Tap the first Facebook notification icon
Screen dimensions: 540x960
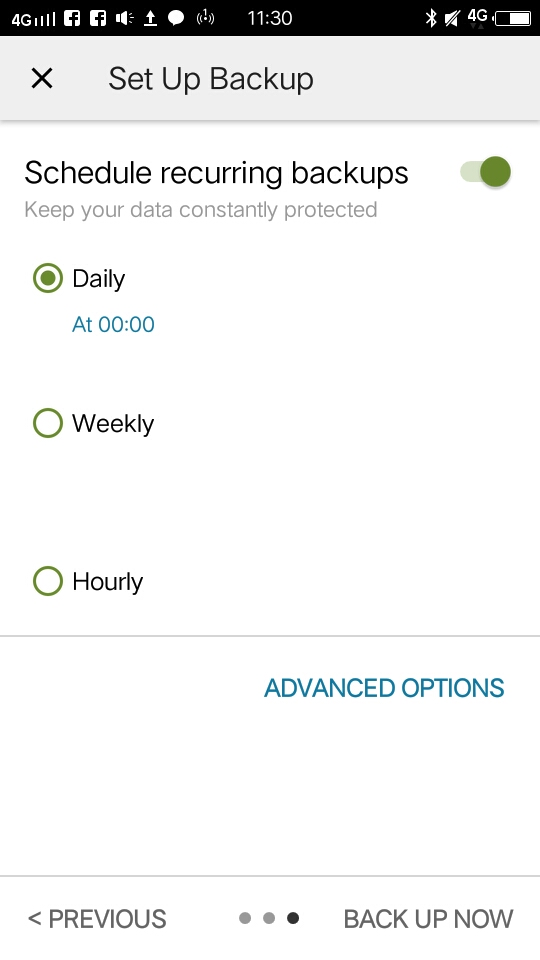(x=72, y=18)
